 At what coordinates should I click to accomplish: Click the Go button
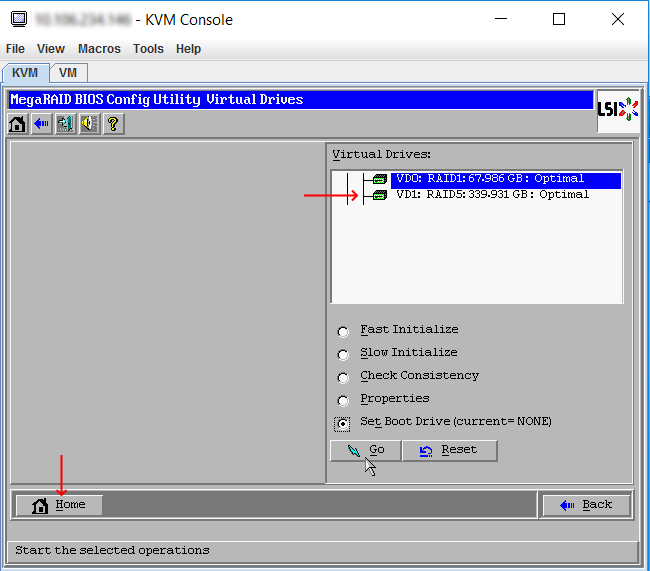[x=365, y=450]
